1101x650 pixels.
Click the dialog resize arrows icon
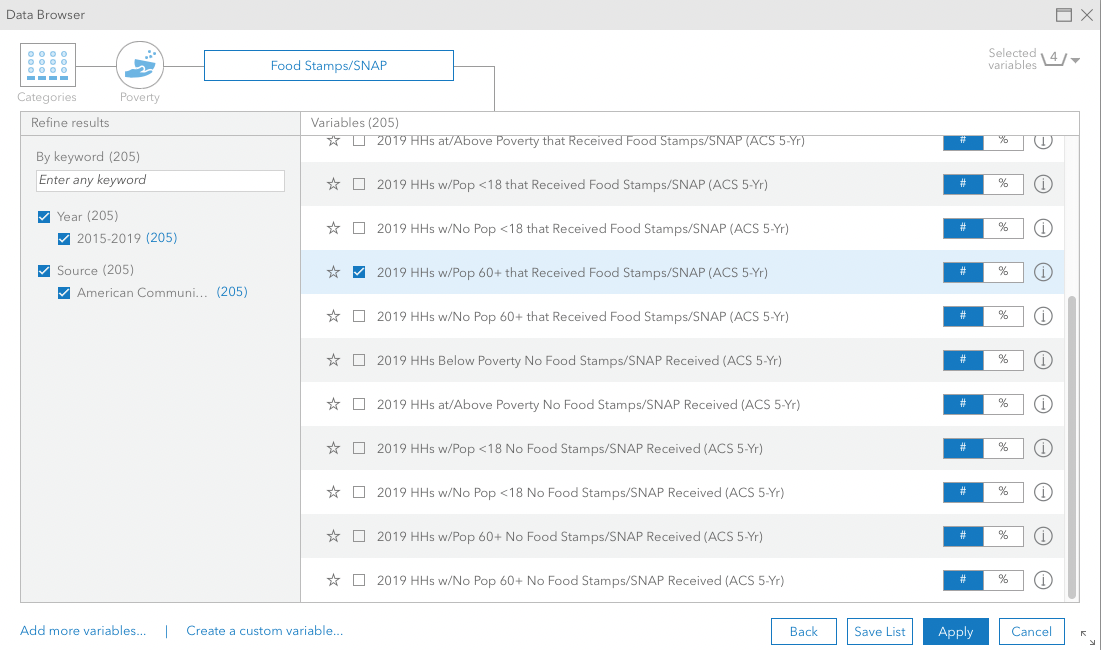[1088, 637]
